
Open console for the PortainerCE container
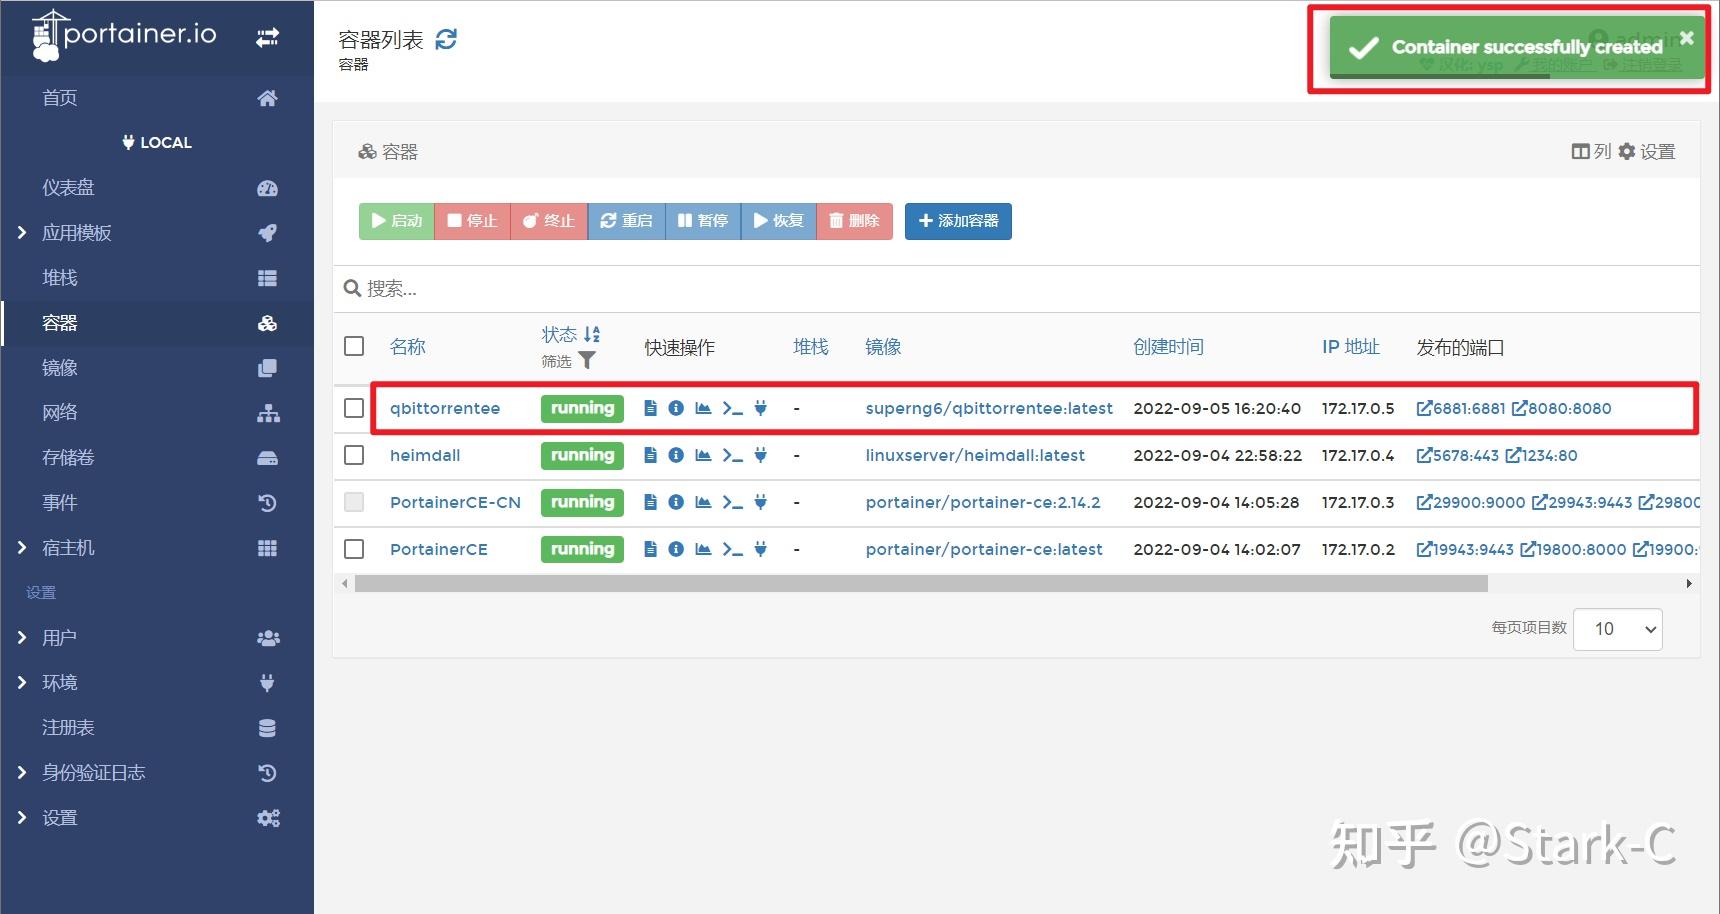(732, 549)
